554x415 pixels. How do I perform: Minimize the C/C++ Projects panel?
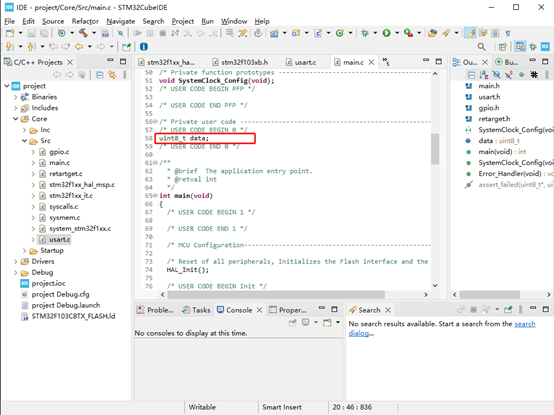pos(111,61)
